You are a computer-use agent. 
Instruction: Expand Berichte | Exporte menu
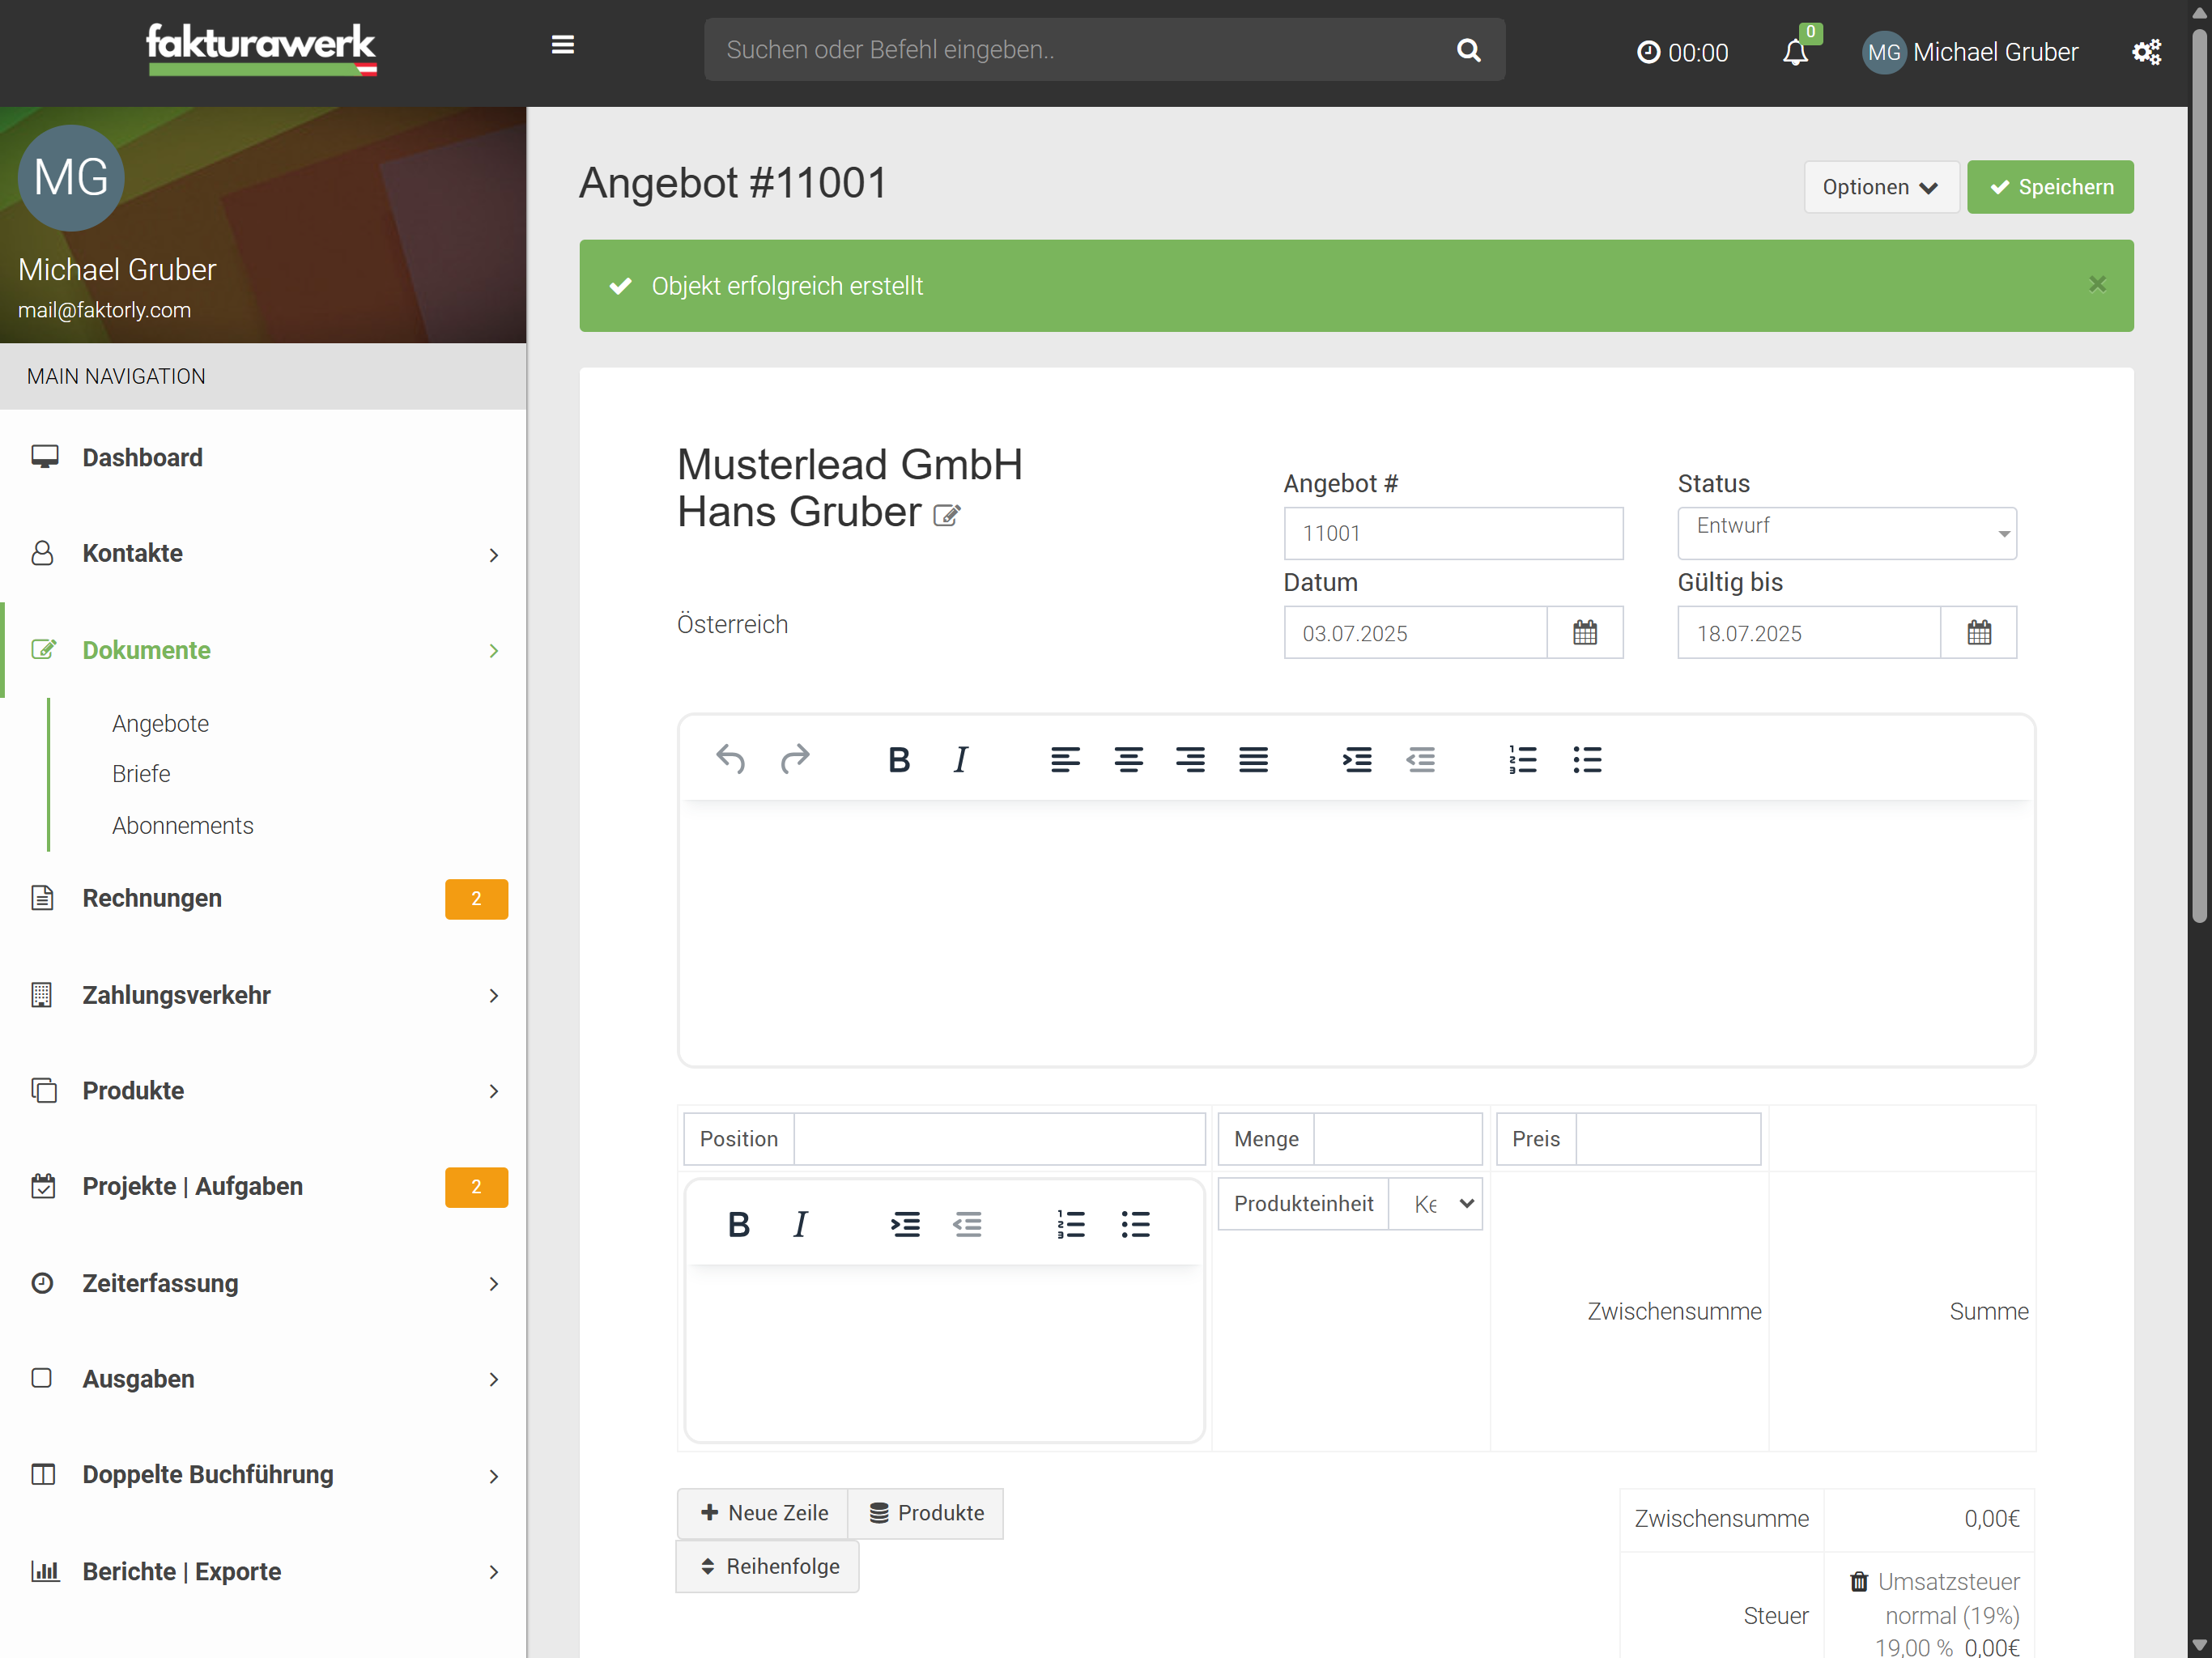[263, 1572]
